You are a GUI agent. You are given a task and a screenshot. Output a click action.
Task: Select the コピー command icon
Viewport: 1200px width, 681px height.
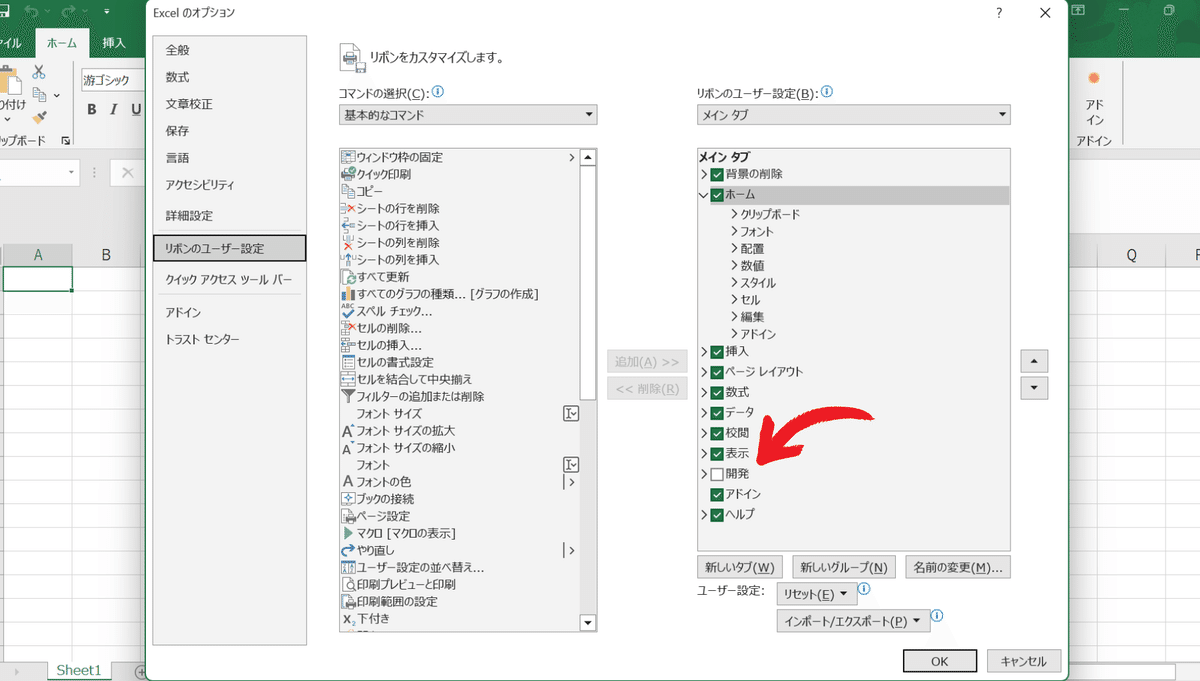[x=348, y=191]
